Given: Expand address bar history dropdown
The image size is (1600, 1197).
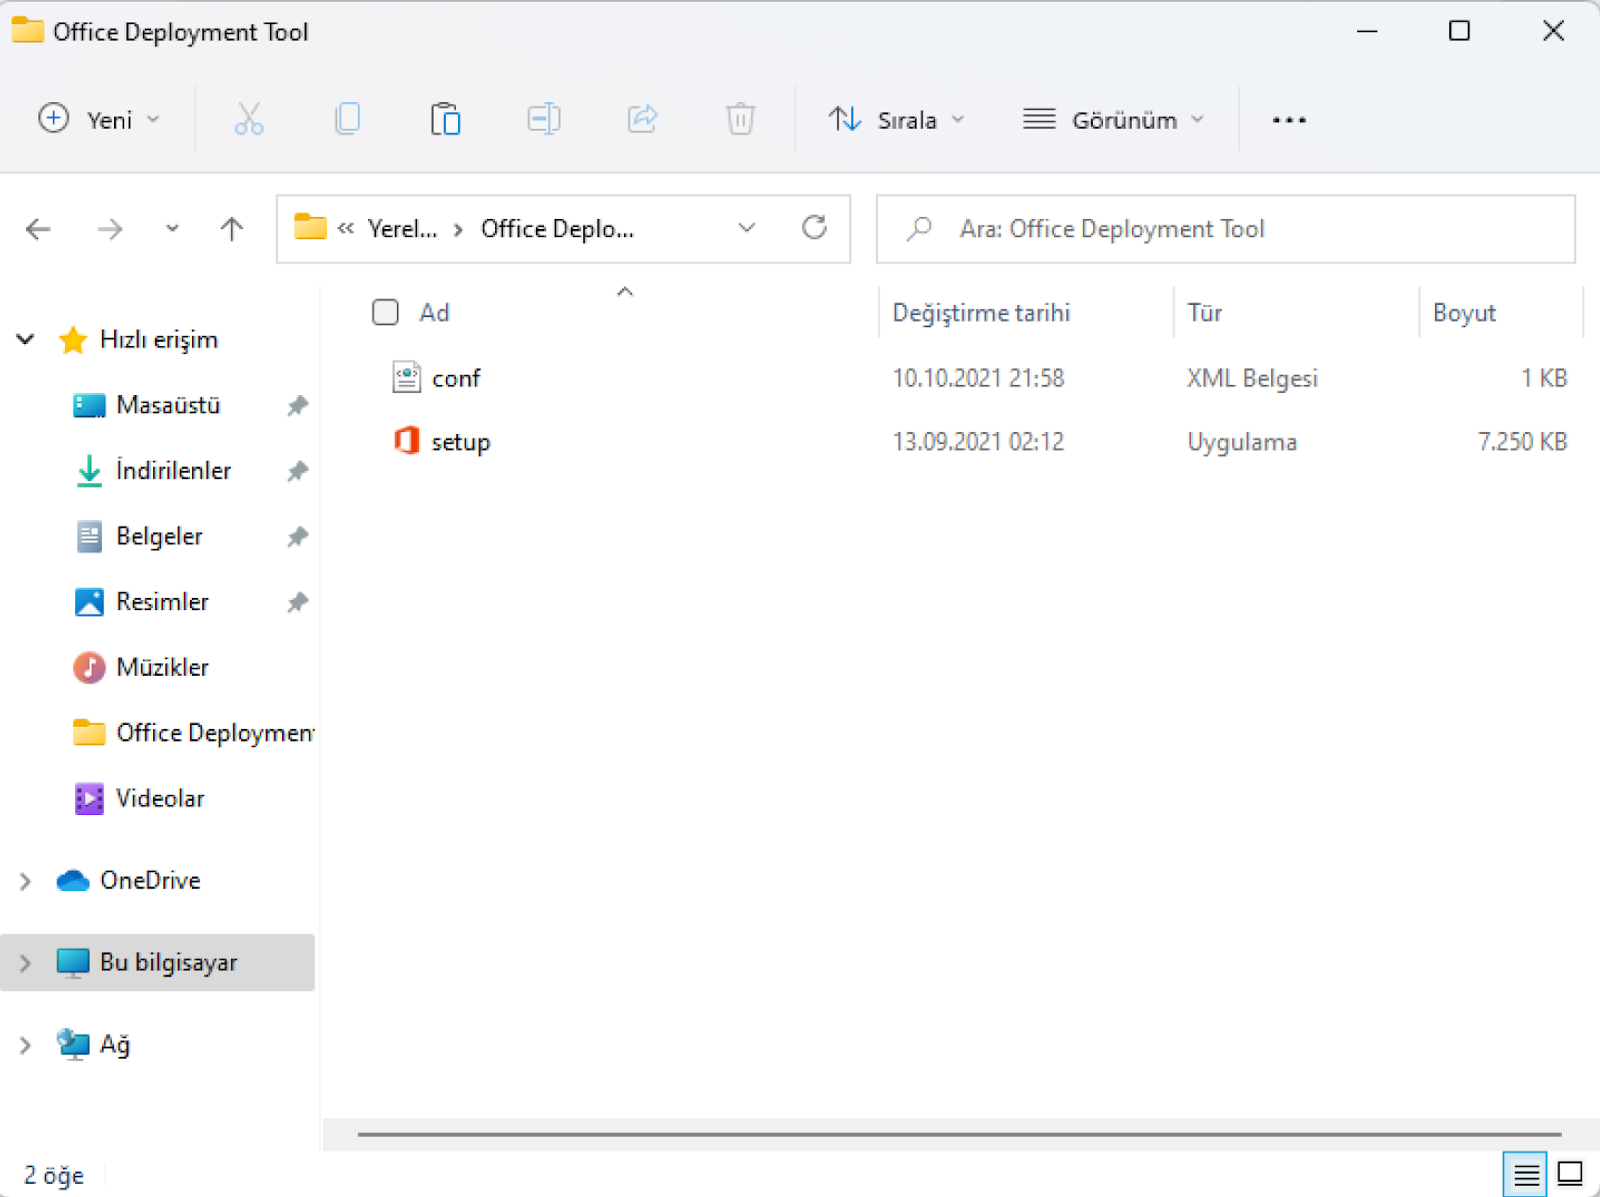Looking at the screenshot, I should [x=747, y=228].
